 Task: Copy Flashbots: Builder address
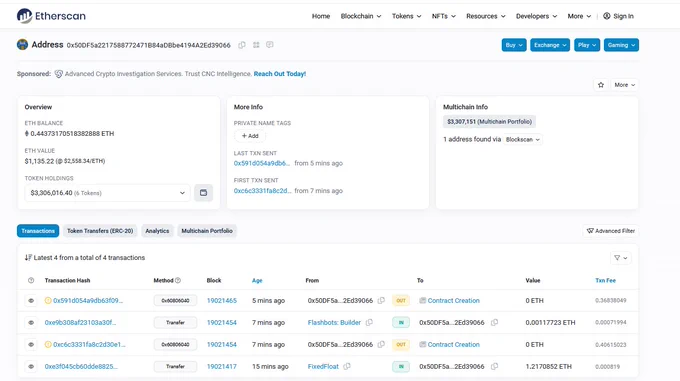pyautogui.click(x=369, y=322)
